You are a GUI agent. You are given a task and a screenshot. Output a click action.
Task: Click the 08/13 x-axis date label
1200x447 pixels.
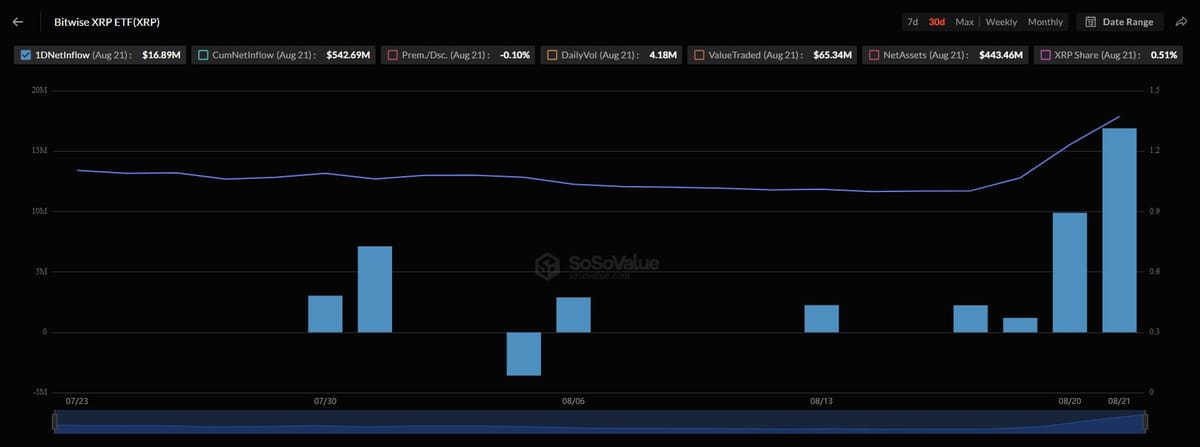(821, 401)
